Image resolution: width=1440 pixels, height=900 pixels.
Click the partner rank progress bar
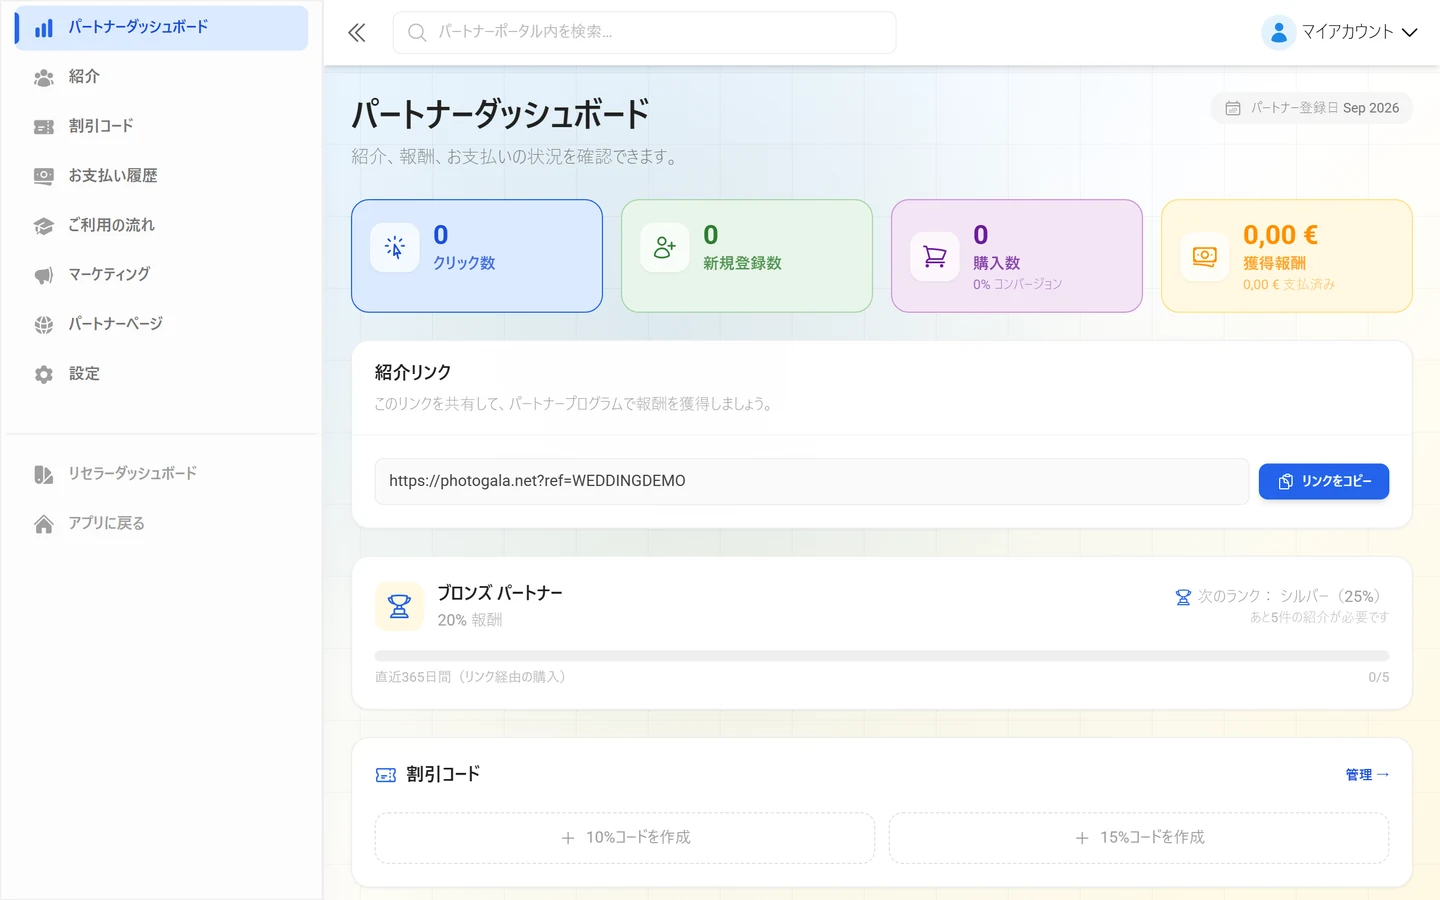(x=882, y=656)
